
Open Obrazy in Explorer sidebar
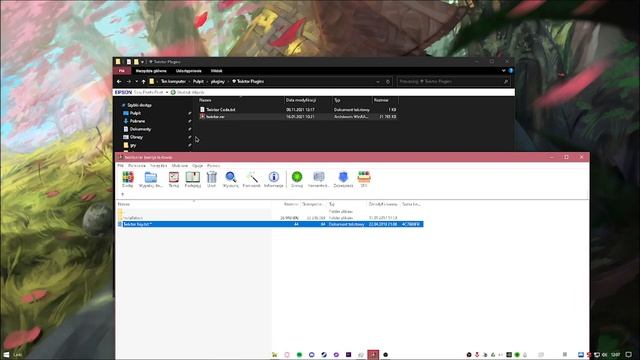133,137
